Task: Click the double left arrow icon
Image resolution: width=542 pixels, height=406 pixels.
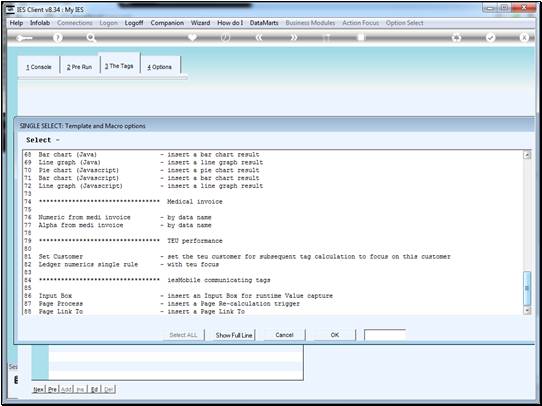Action: point(259,38)
